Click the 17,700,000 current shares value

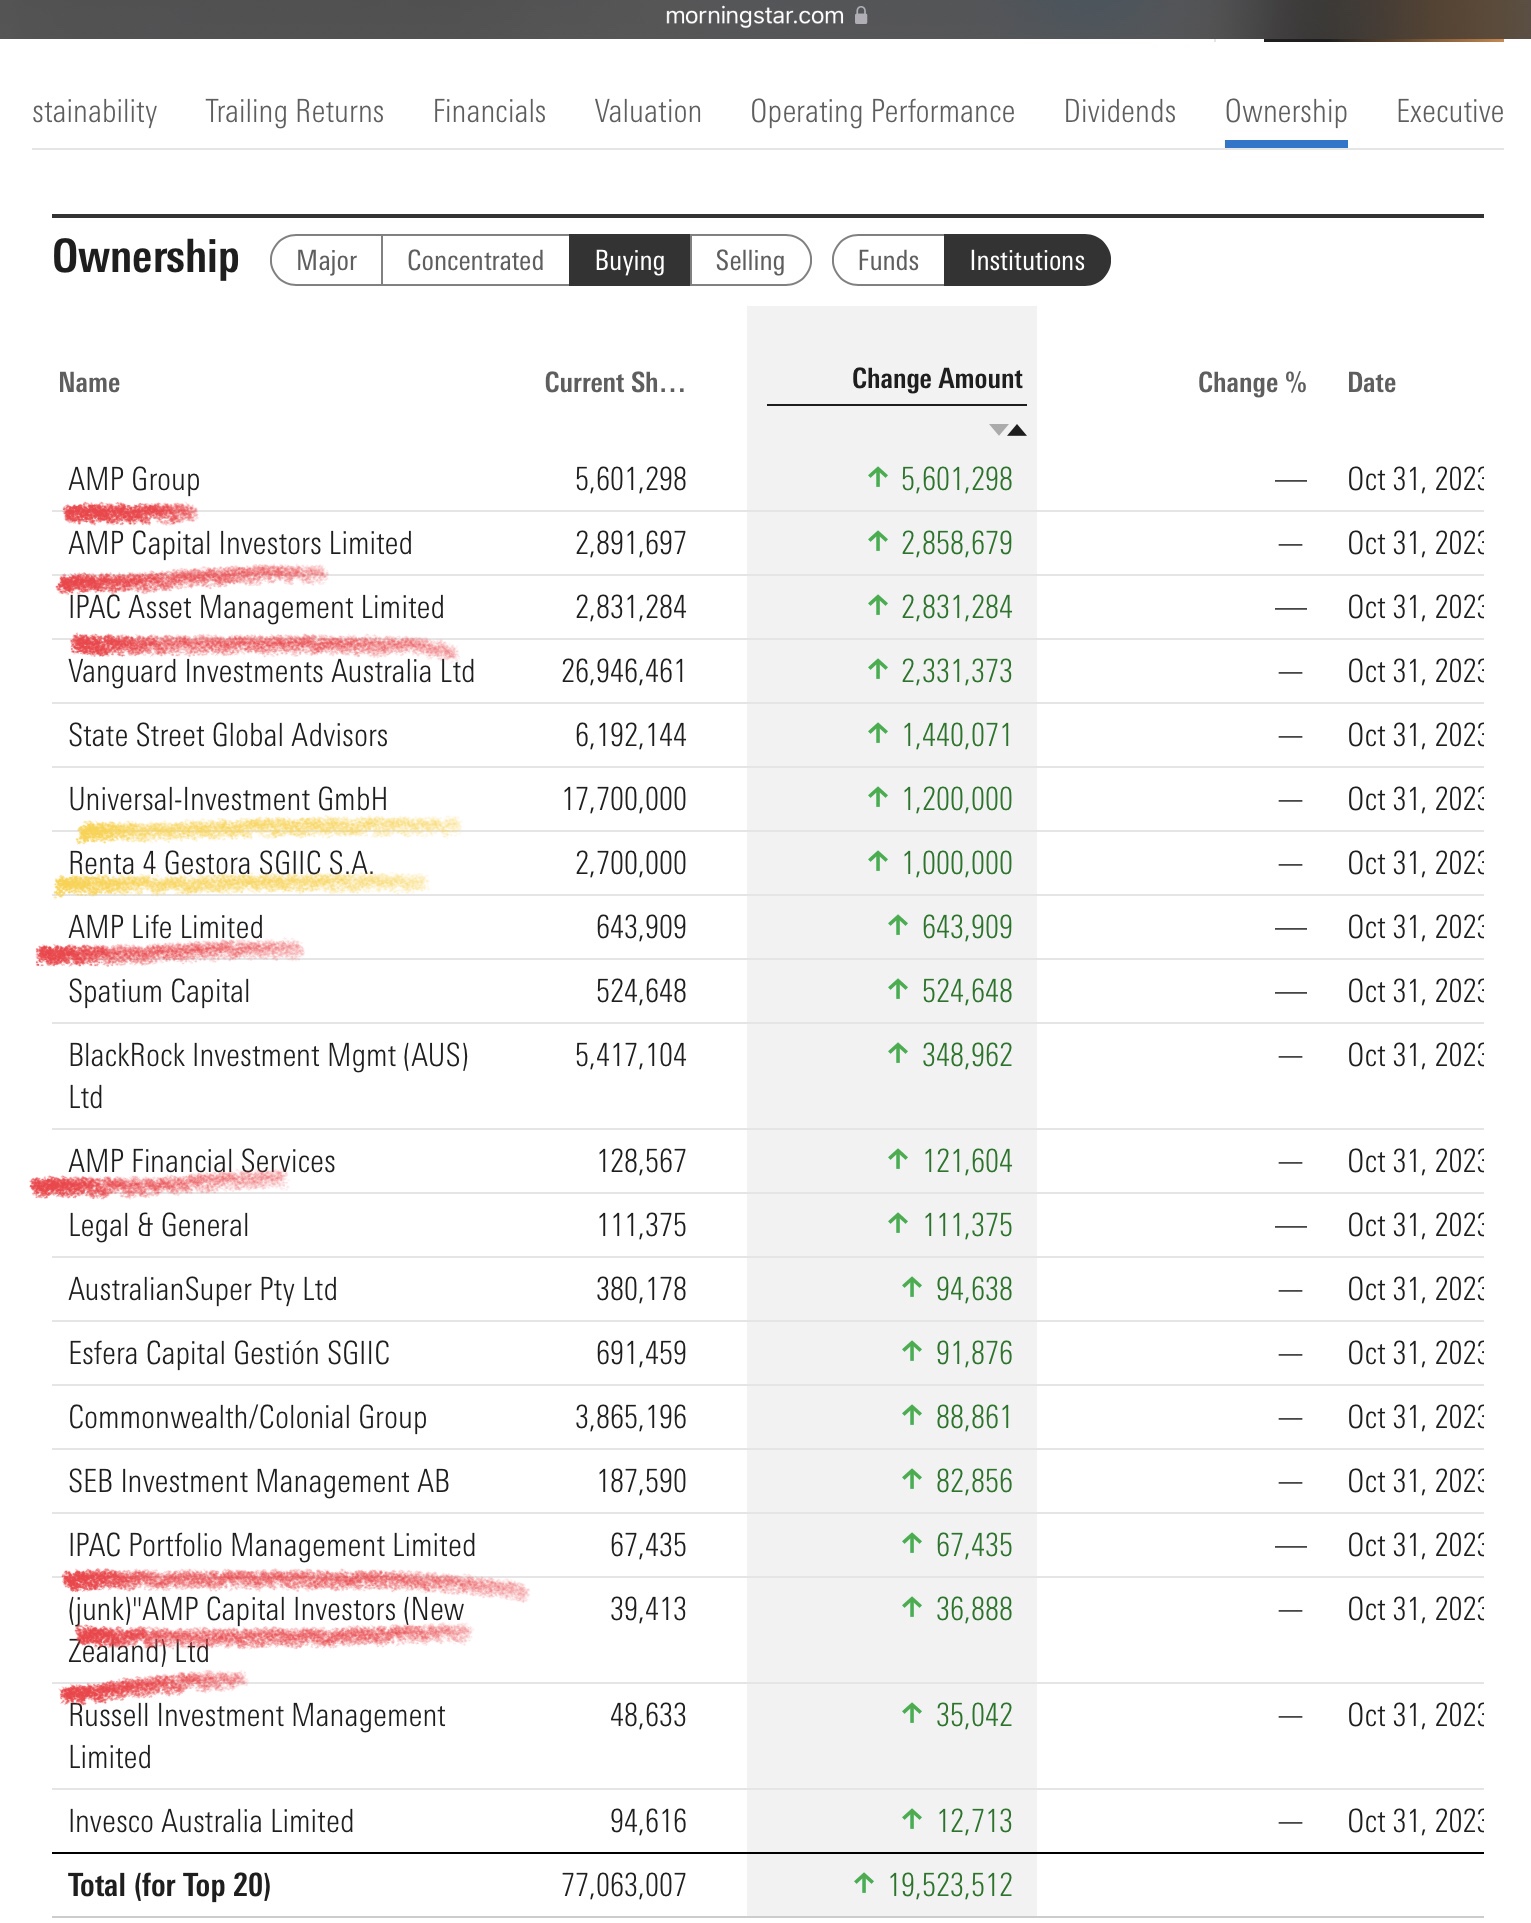(624, 799)
